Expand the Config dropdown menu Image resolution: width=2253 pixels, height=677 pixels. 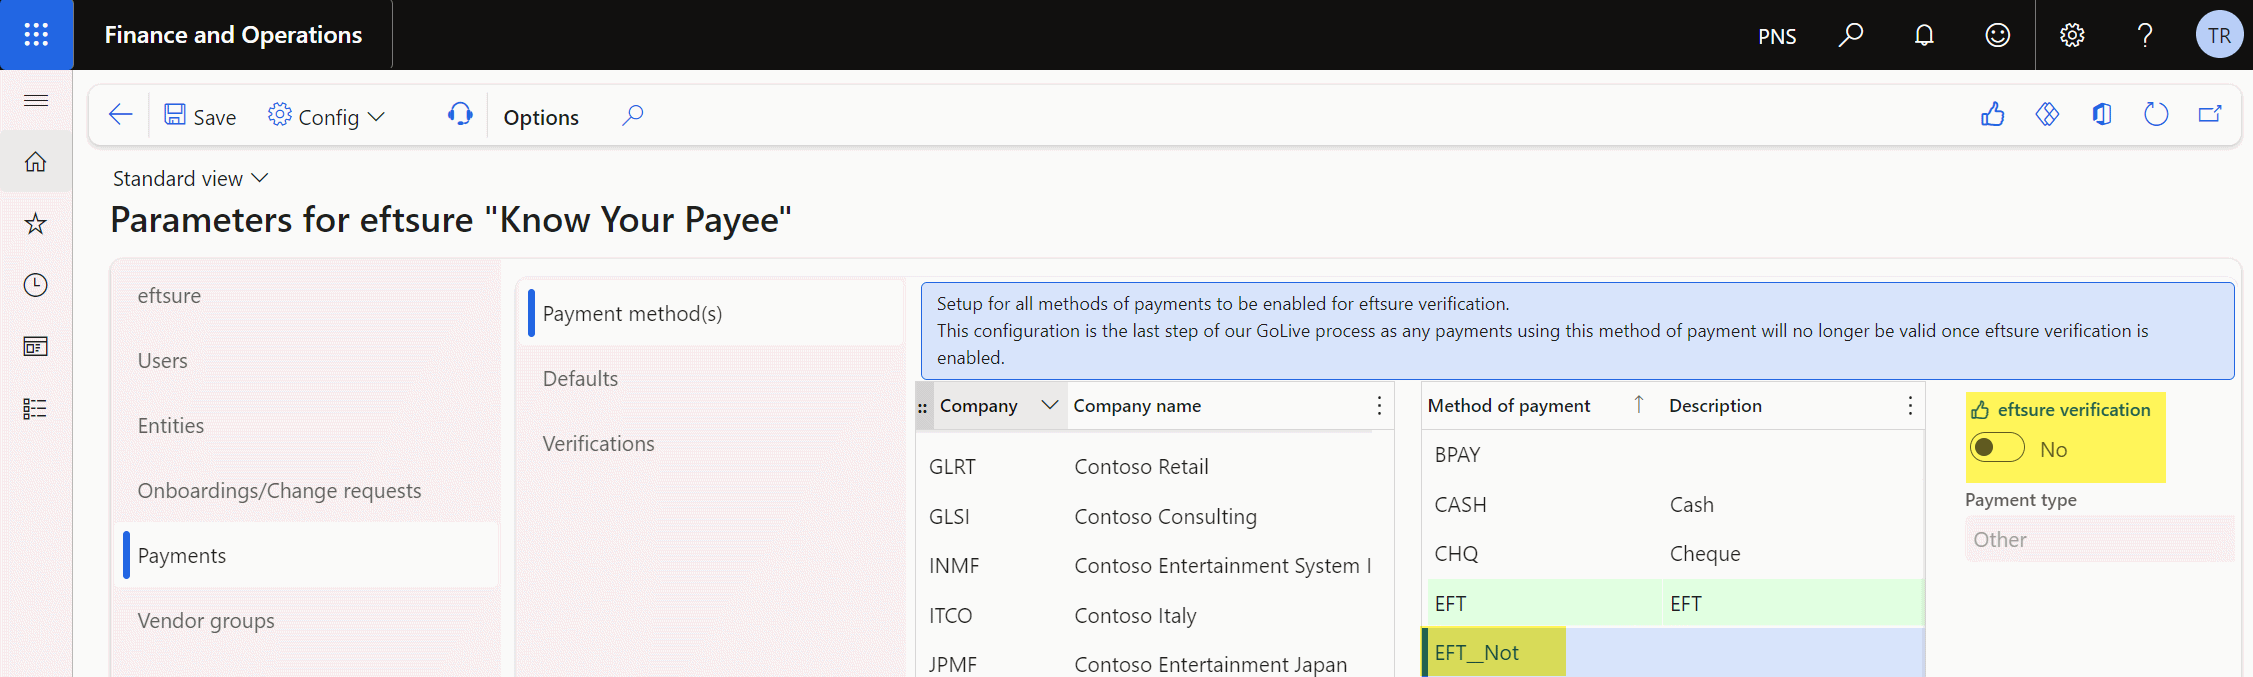(327, 117)
